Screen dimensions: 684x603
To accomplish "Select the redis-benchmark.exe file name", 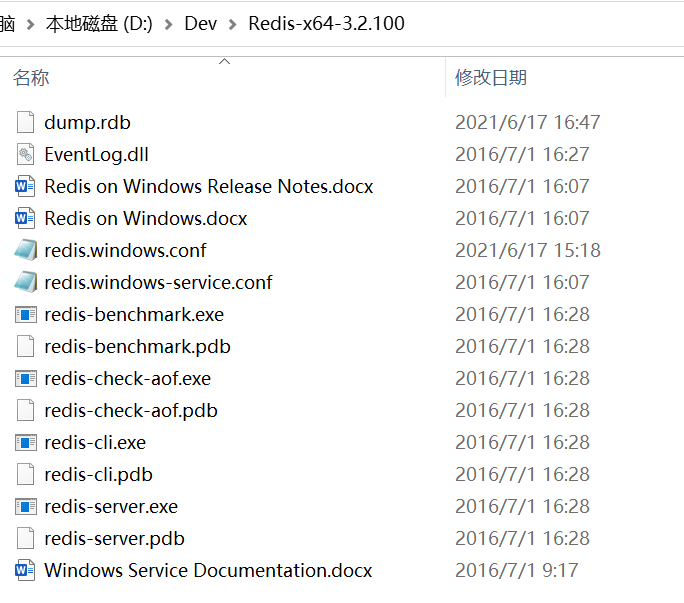I will click(x=134, y=315).
